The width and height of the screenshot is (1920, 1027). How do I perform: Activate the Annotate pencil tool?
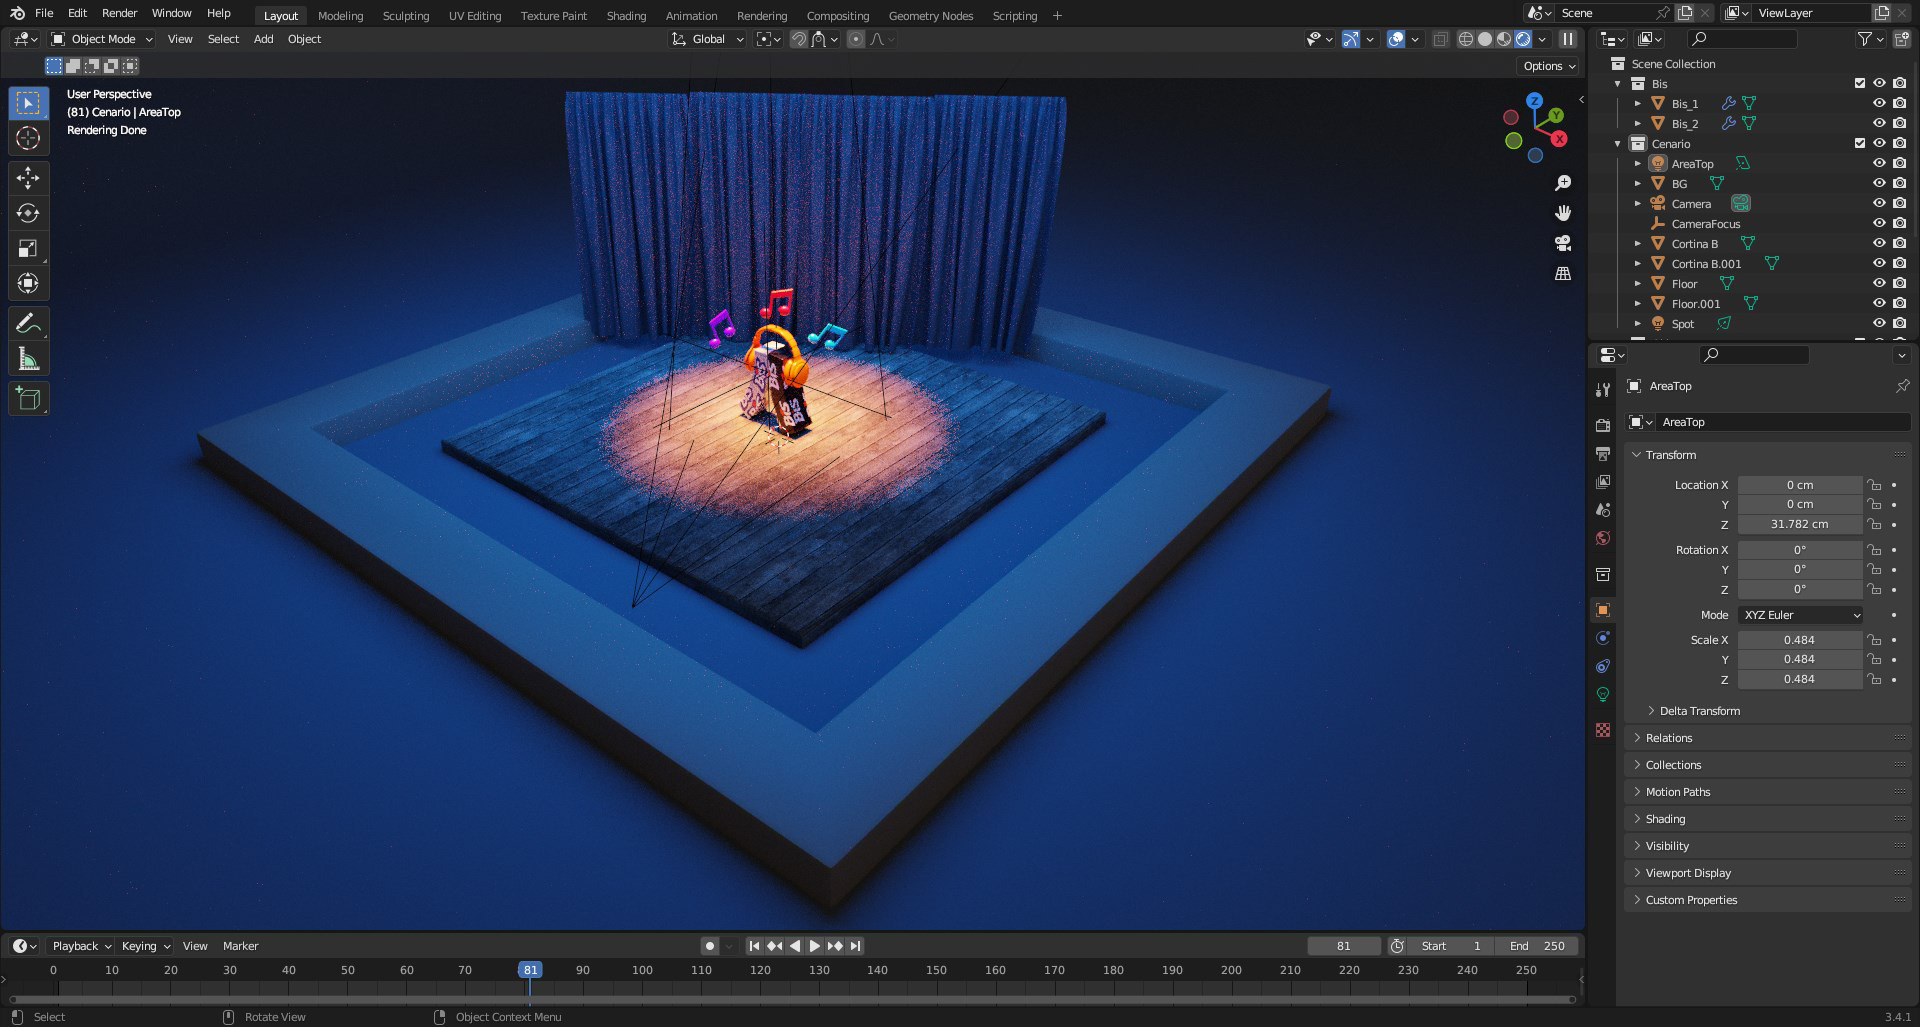tap(28, 324)
